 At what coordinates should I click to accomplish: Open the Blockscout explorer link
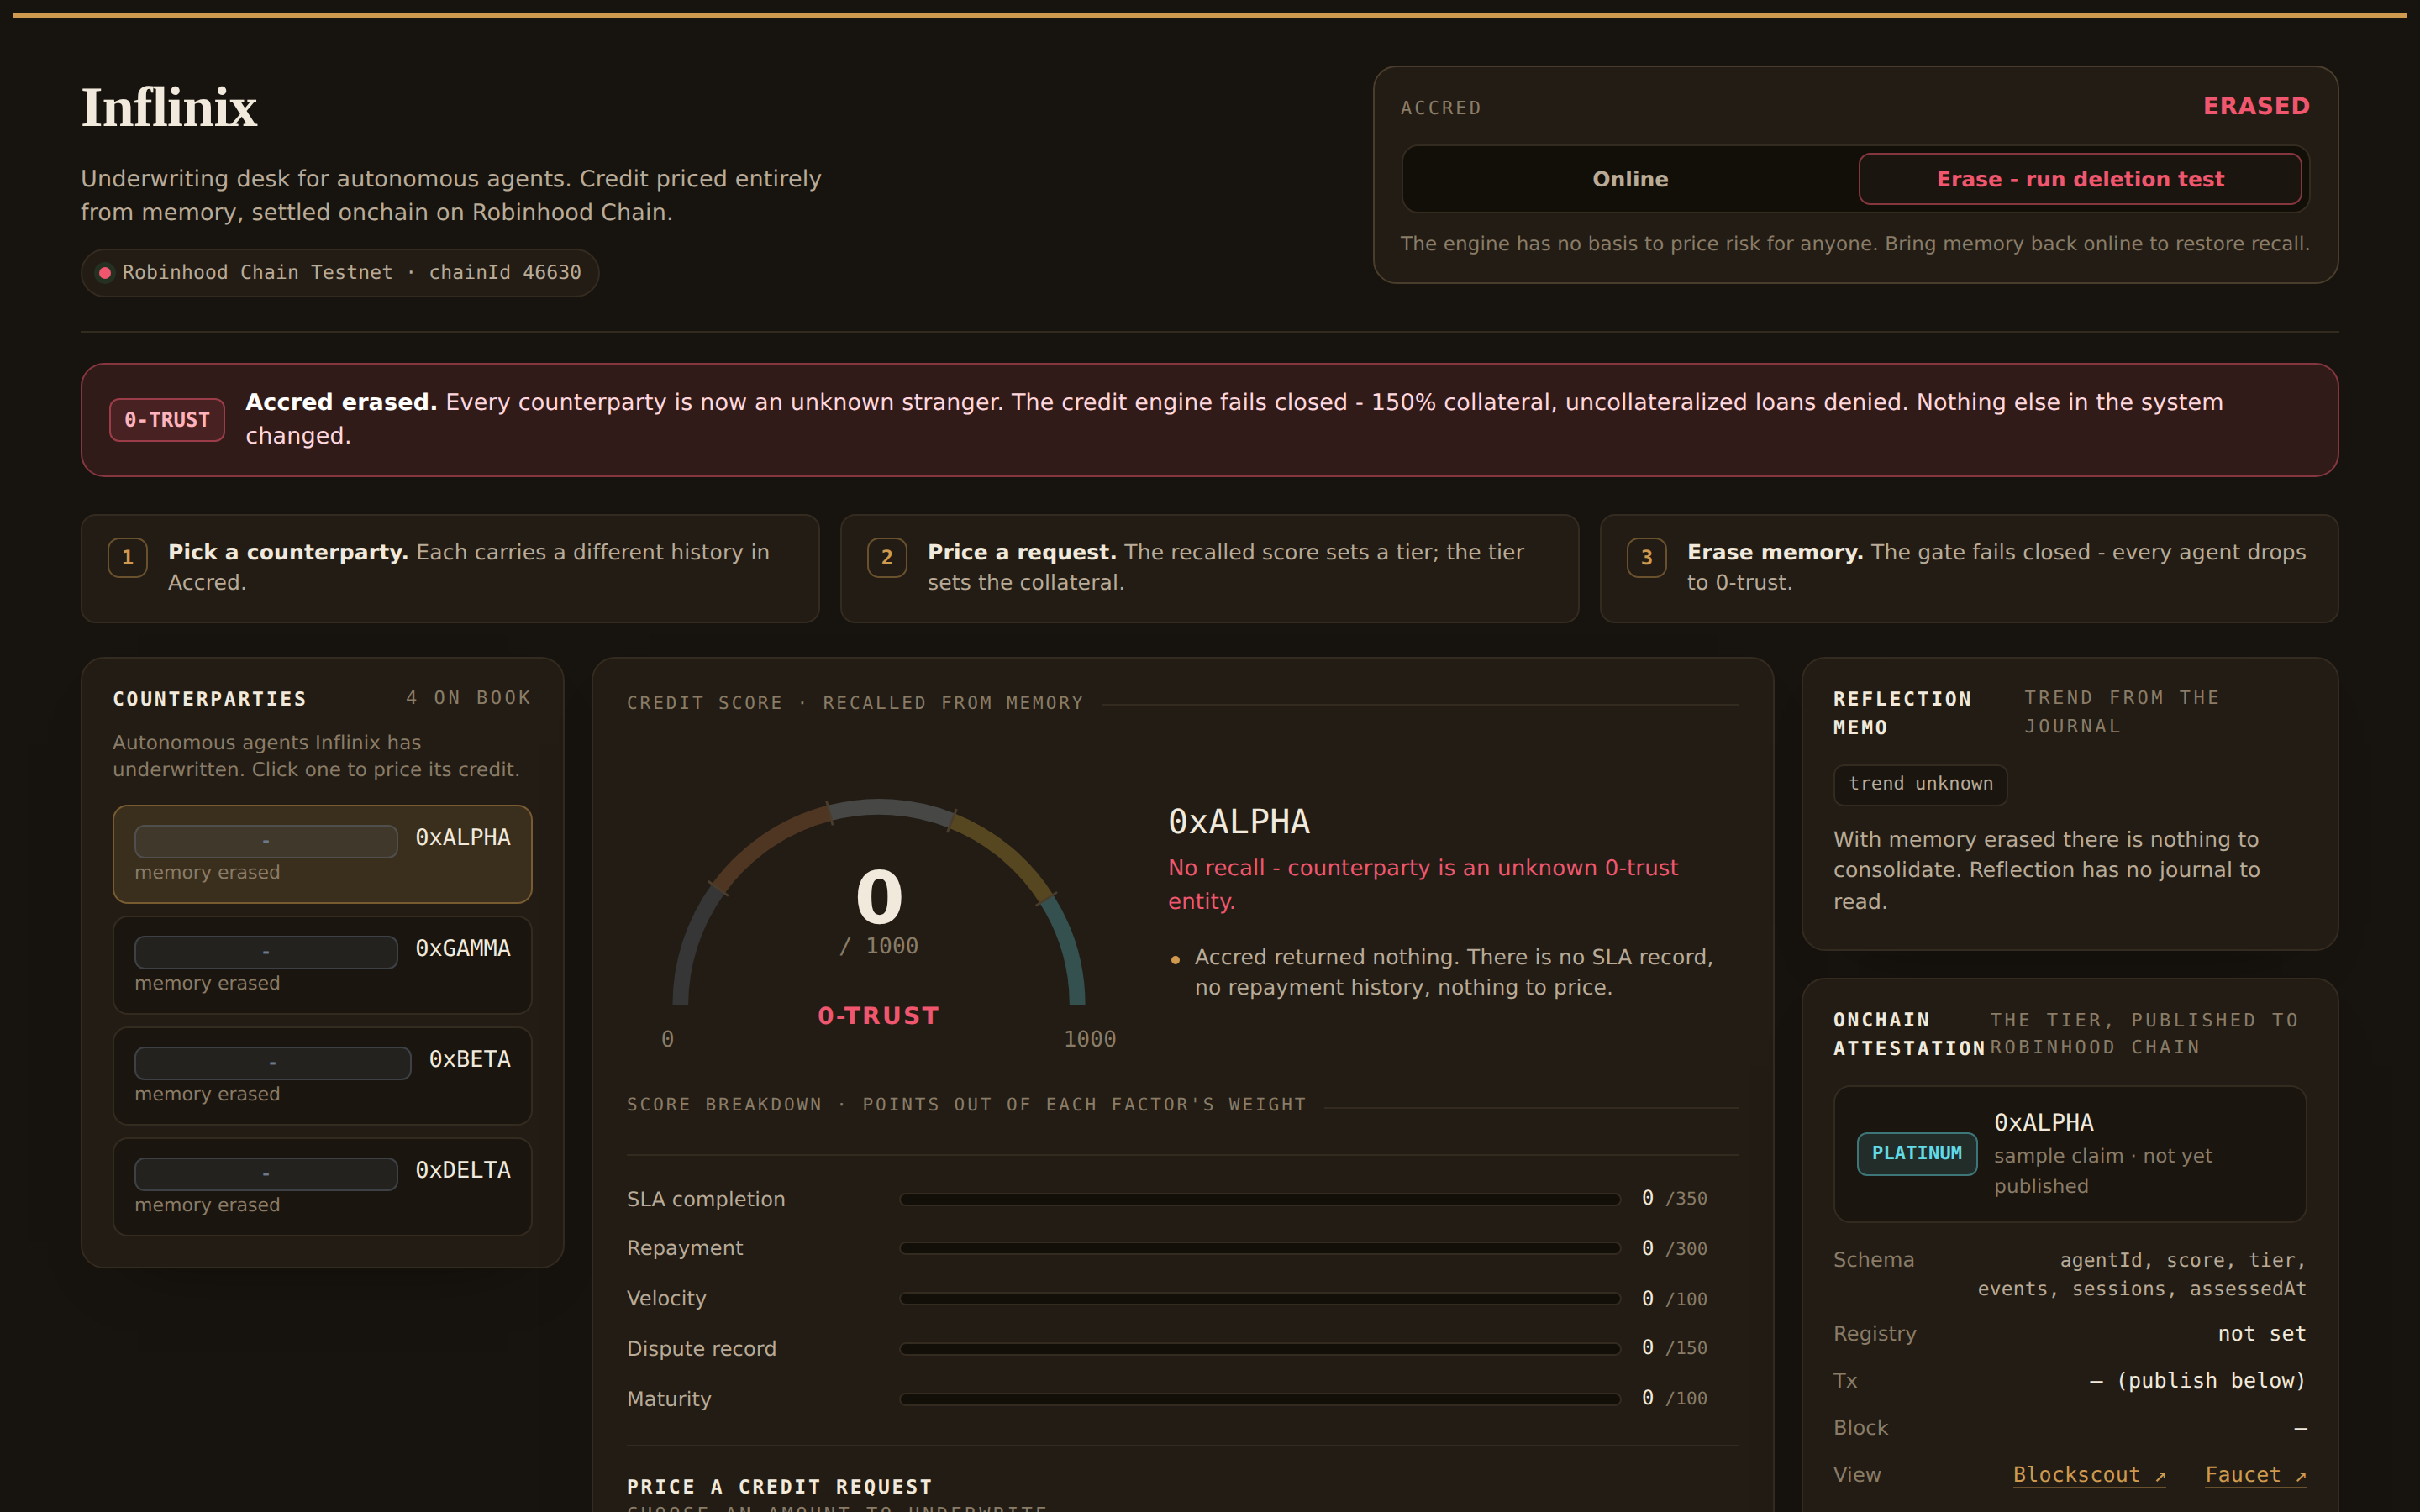pos(2089,1475)
